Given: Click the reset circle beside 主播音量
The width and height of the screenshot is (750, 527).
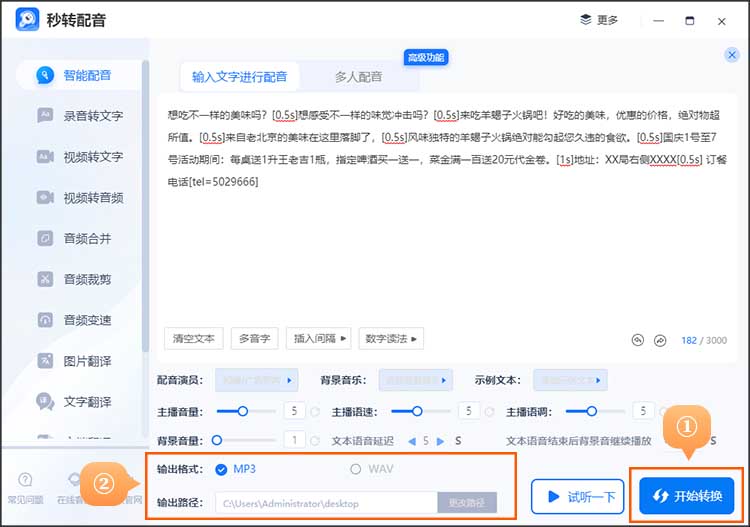Looking at the screenshot, I should (315, 411).
